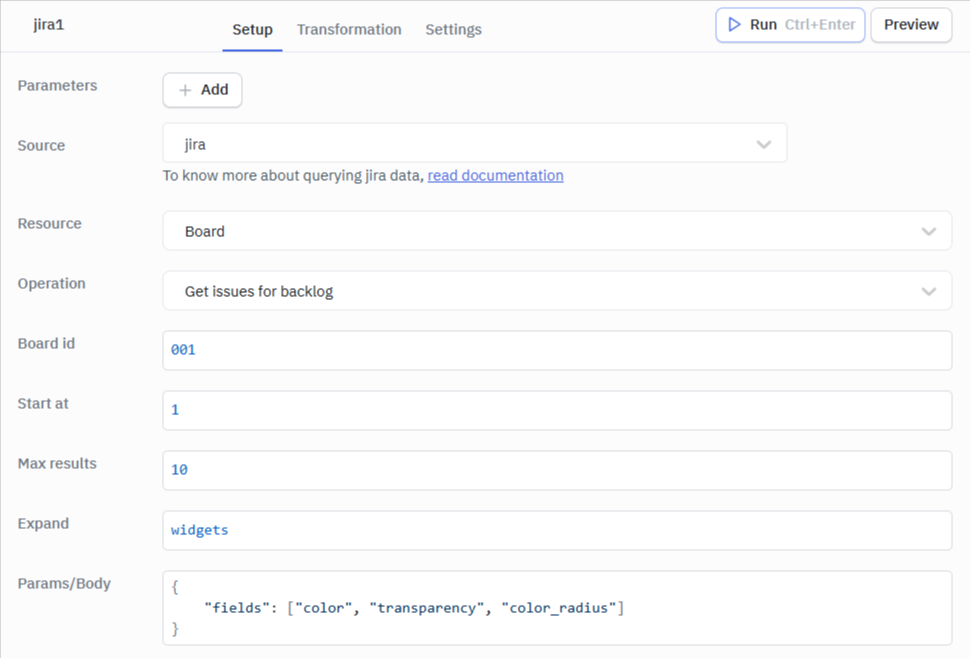Open the Preview button
Viewport: 970px width, 658px height.
(911, 25)
